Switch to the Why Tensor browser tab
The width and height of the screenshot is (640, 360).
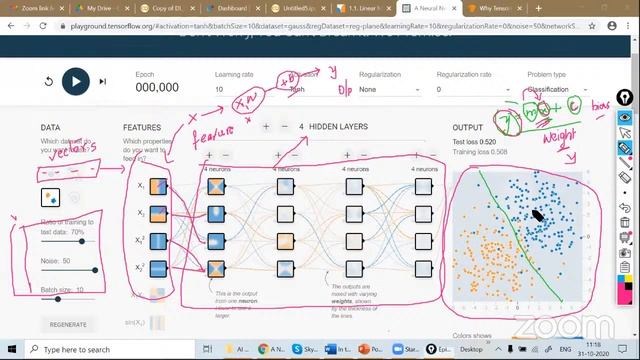tap(494, 8)
